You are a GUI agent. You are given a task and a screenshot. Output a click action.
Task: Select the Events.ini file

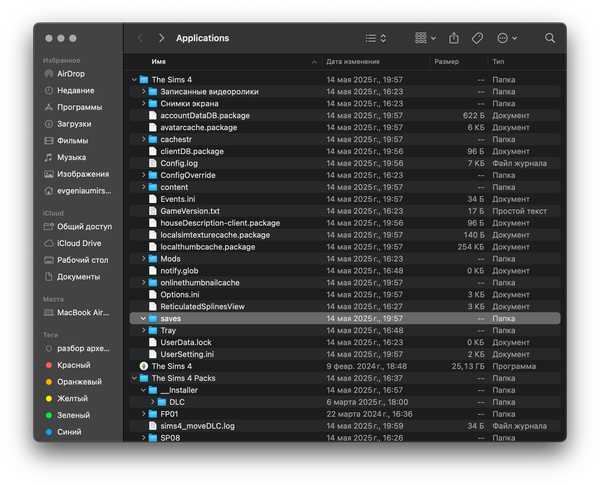coord(345,199)
